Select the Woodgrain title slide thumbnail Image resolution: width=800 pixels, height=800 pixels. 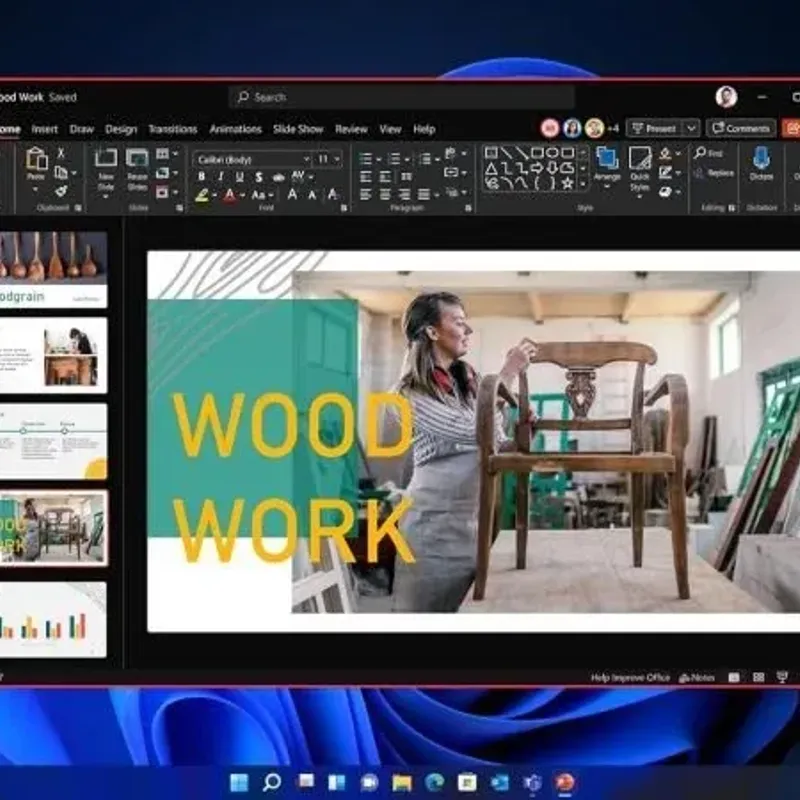[53, 269]
